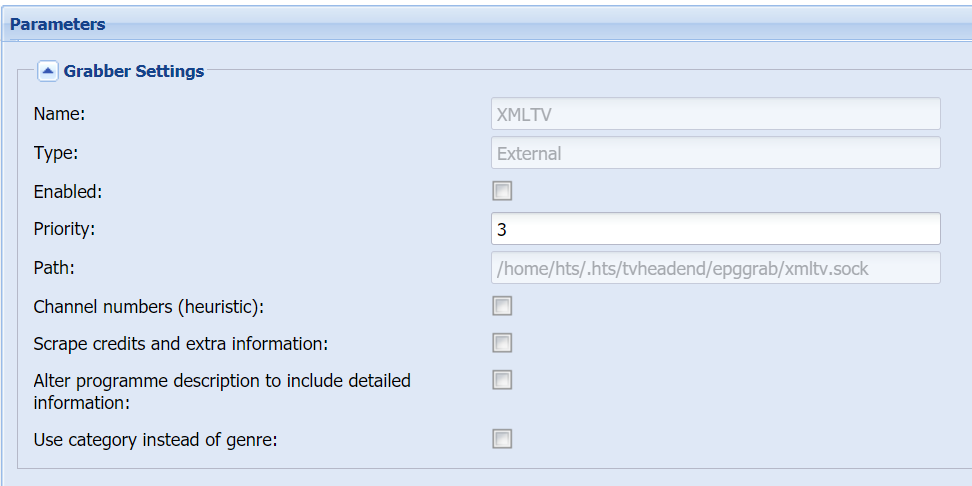Check the Use category instead of genre box
The image size is (972, 486).
502,439
